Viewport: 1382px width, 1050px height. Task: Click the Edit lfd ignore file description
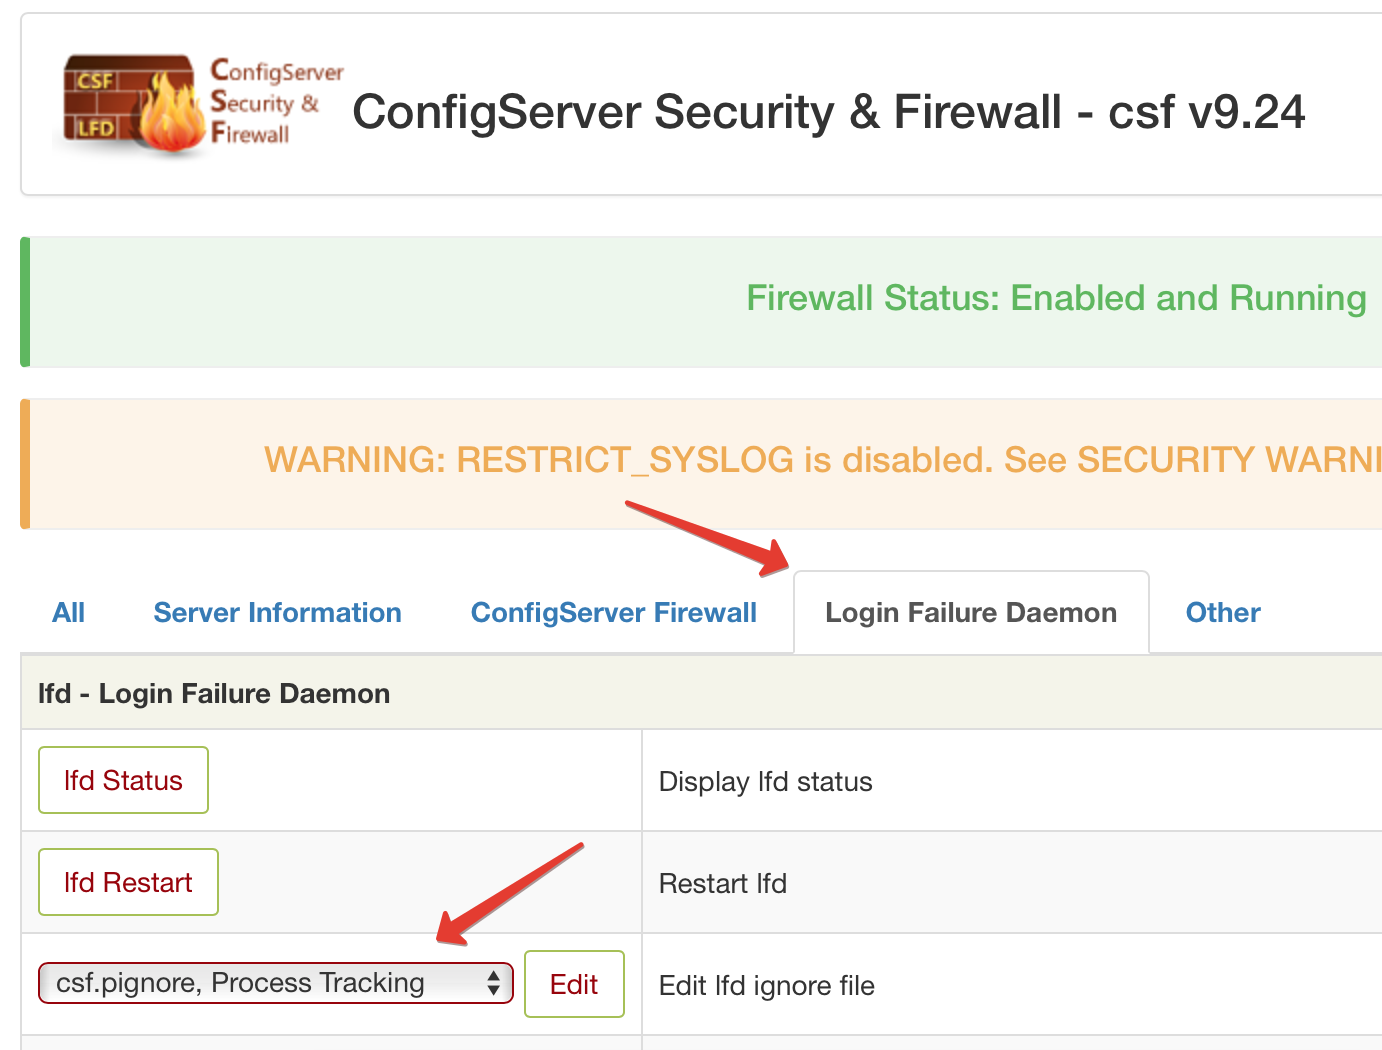coord(766,986)
